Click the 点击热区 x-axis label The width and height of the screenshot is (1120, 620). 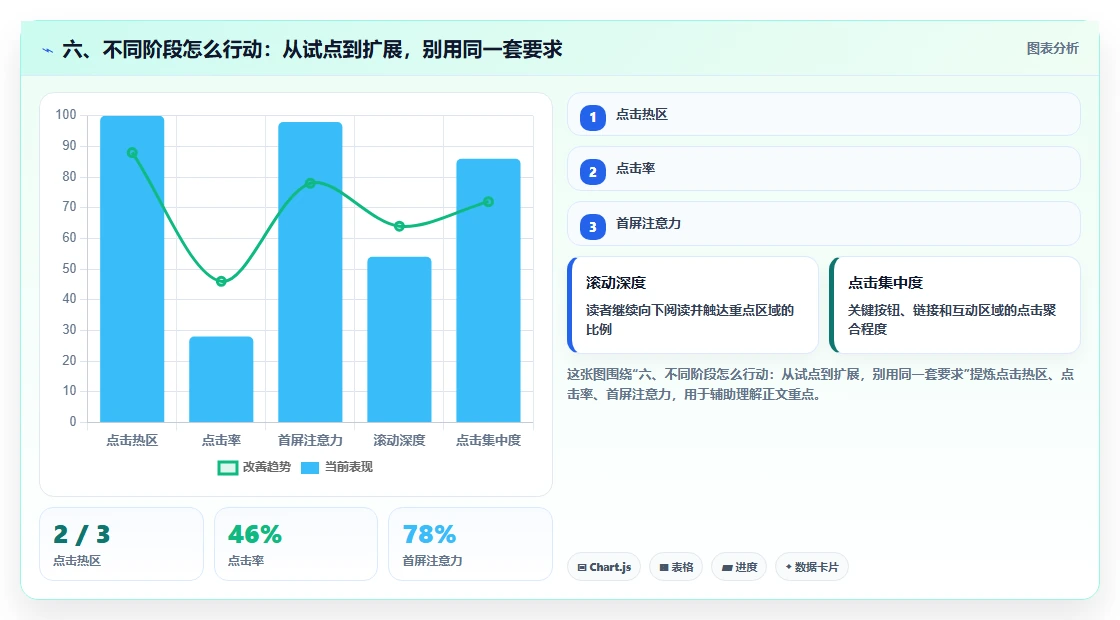132,441
